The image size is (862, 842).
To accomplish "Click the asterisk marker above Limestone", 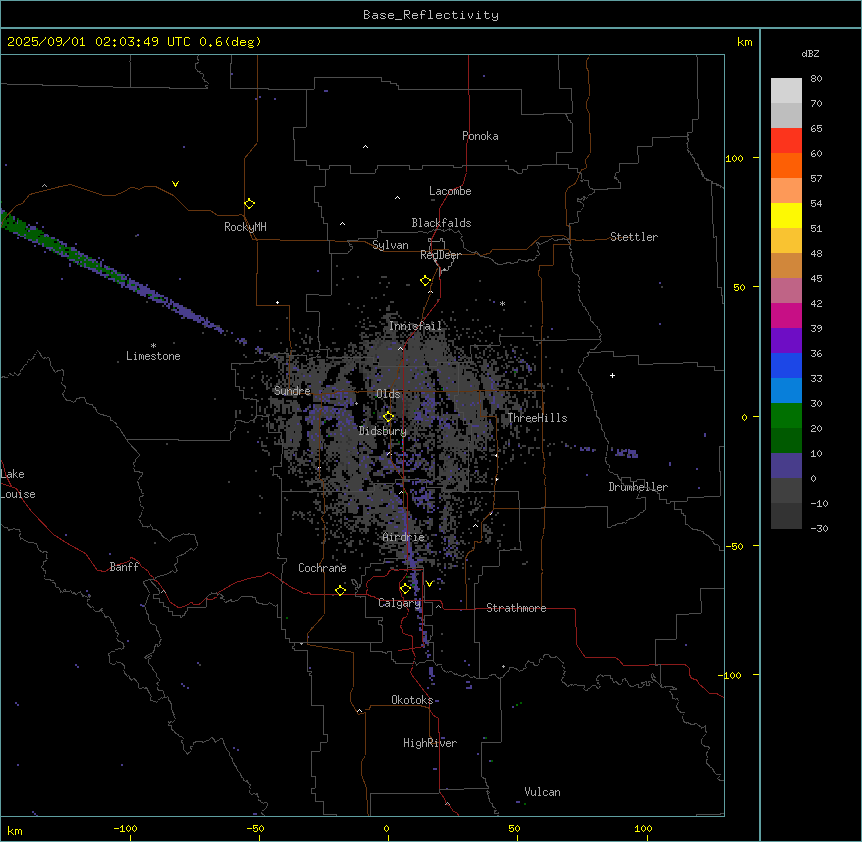I will point(153,346).
